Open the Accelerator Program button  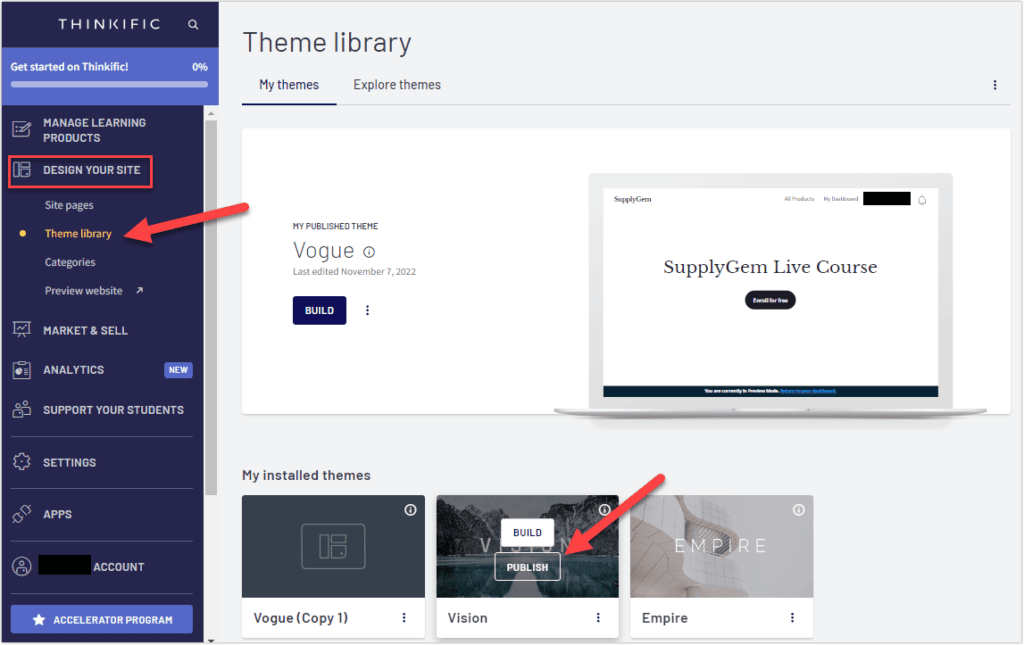point(102,620)
